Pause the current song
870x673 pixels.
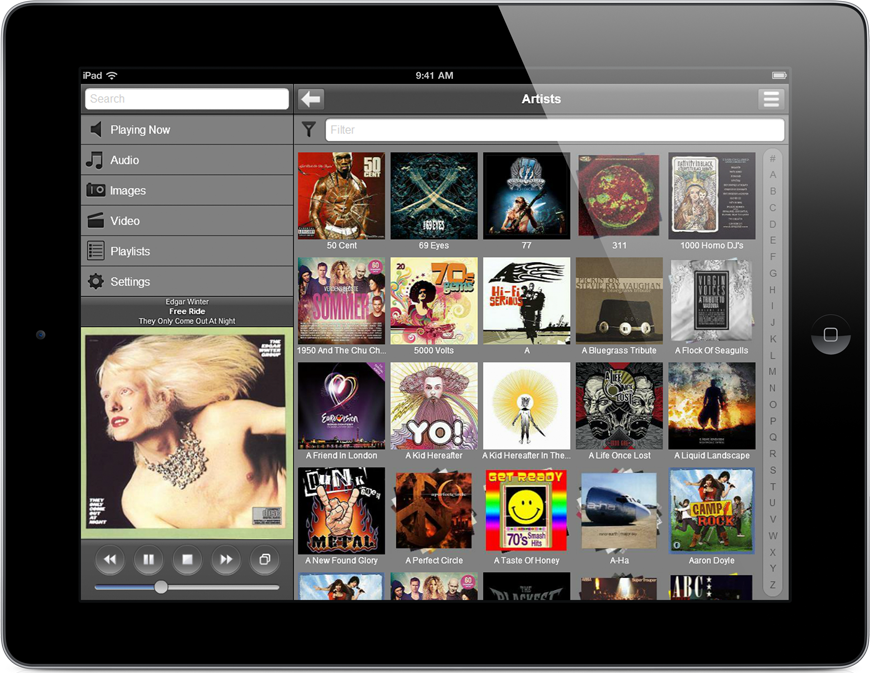(148, 559)
